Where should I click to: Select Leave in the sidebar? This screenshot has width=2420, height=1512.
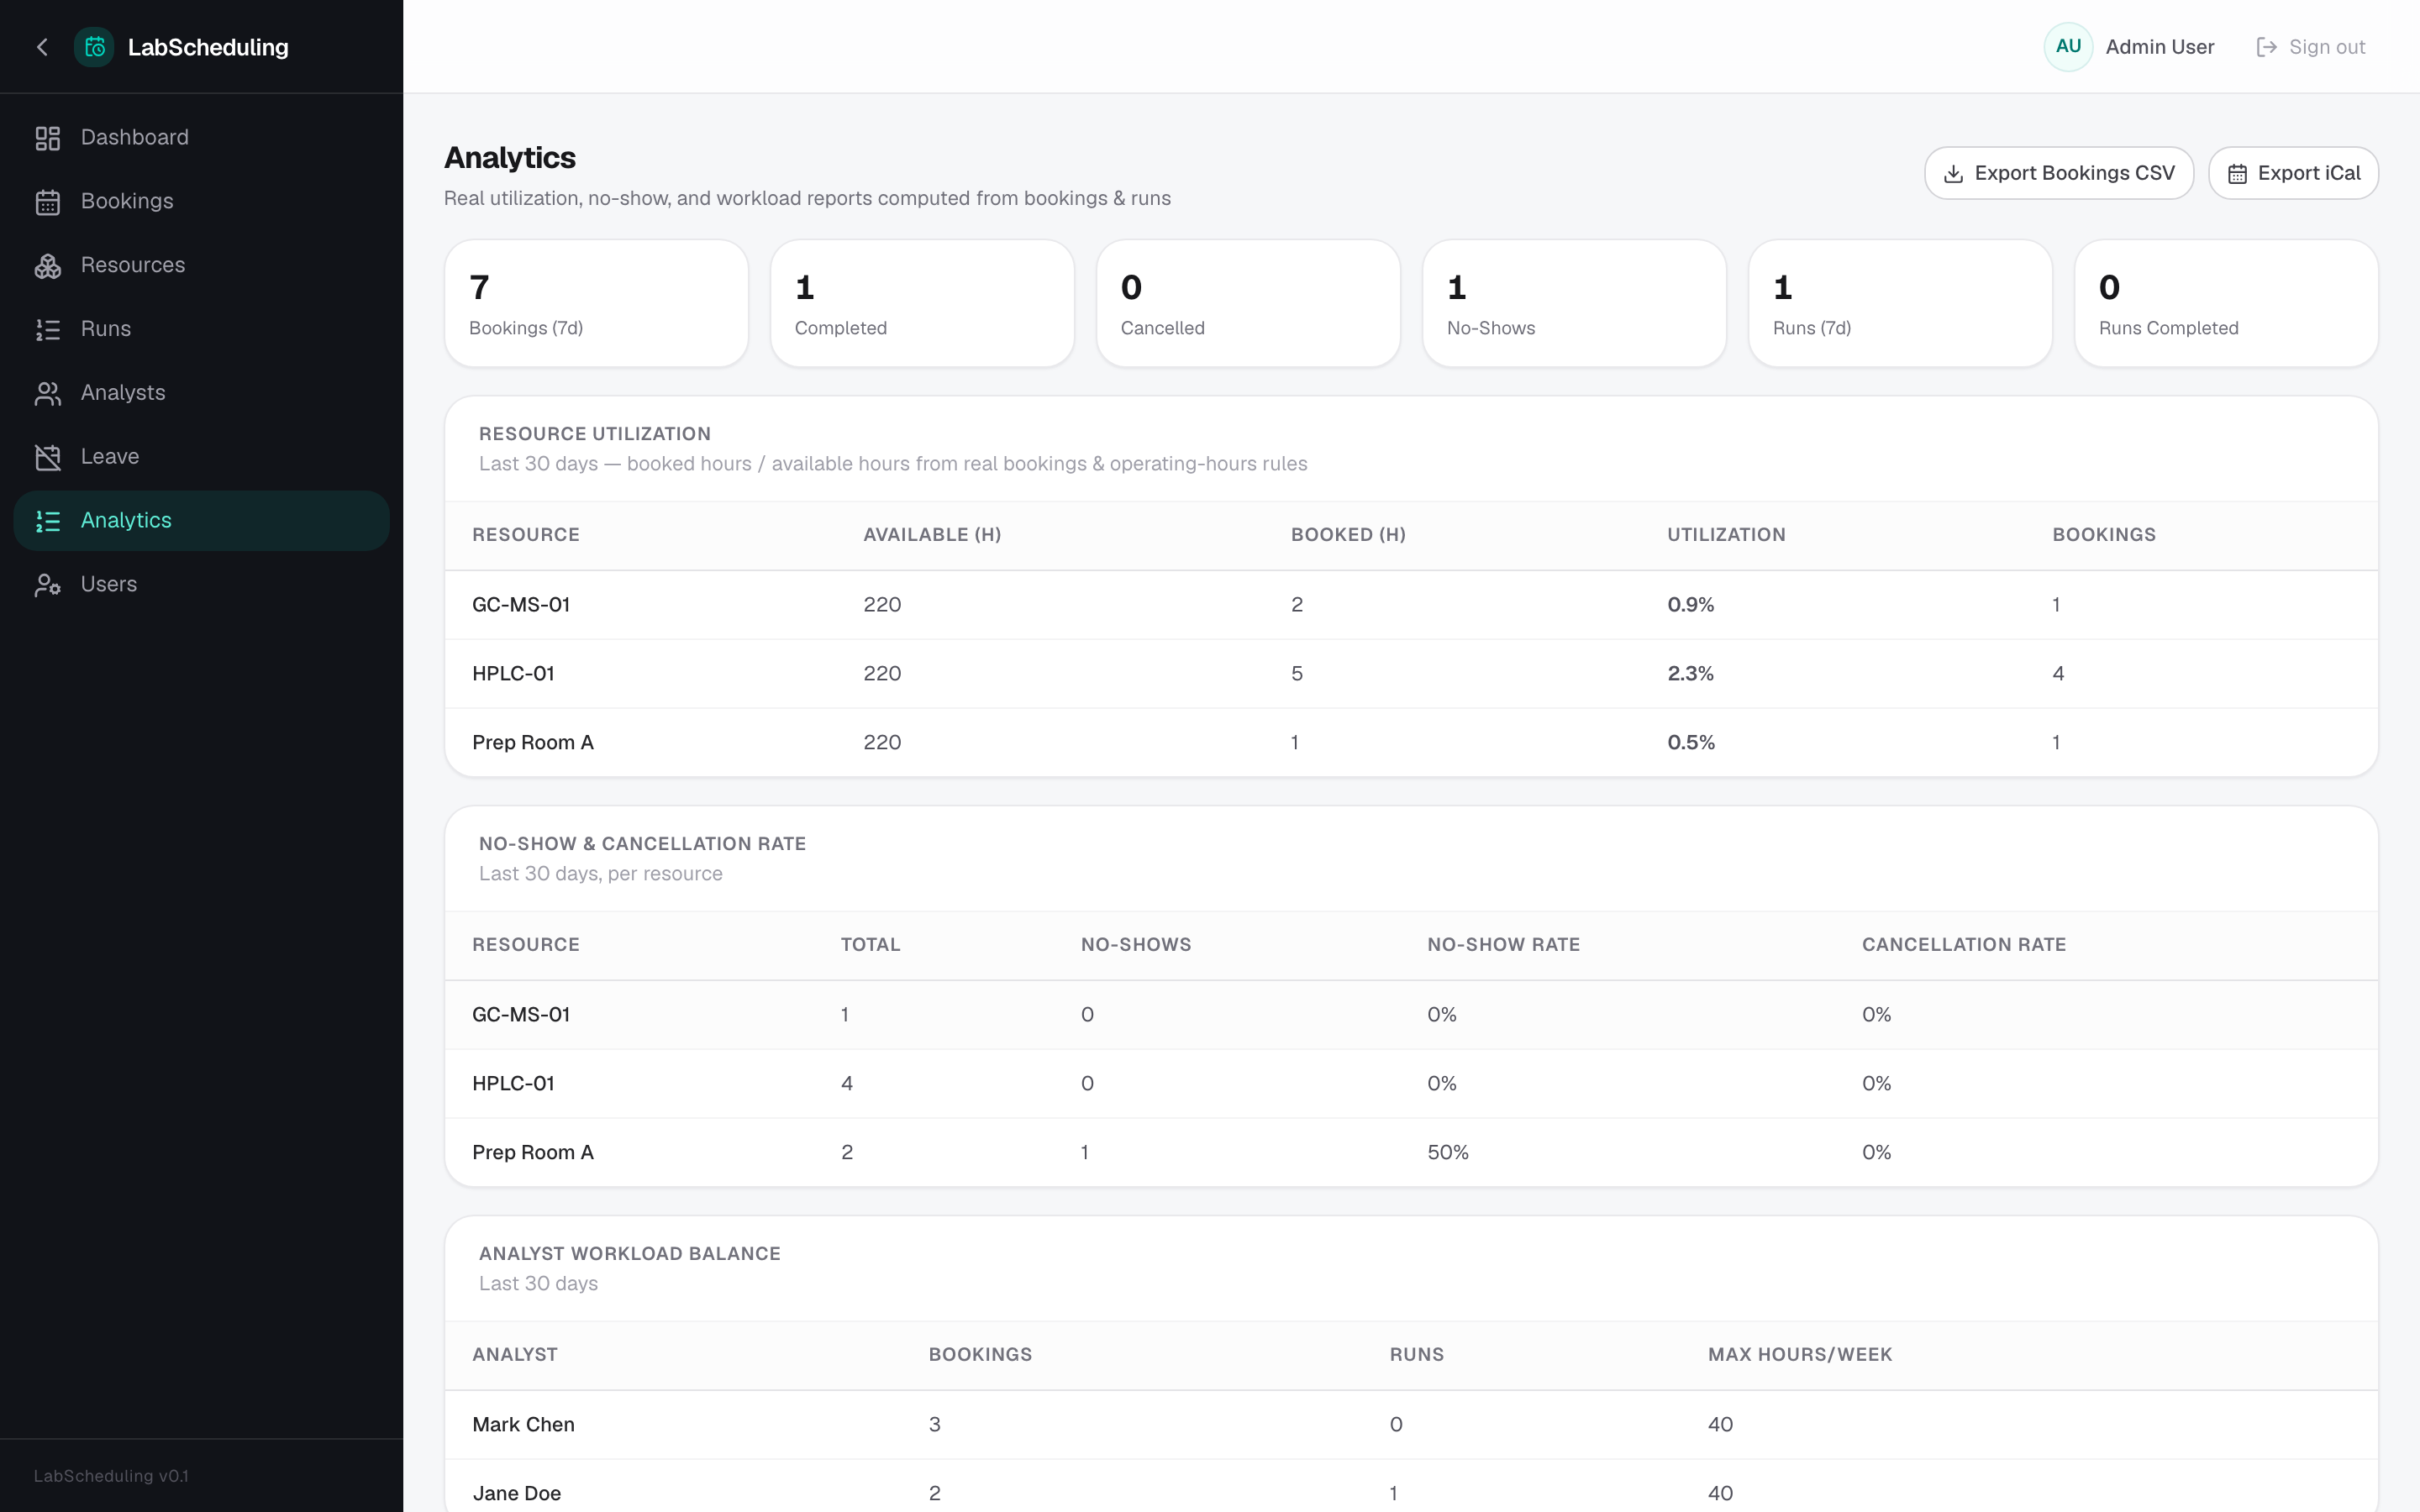pos(201,458)
